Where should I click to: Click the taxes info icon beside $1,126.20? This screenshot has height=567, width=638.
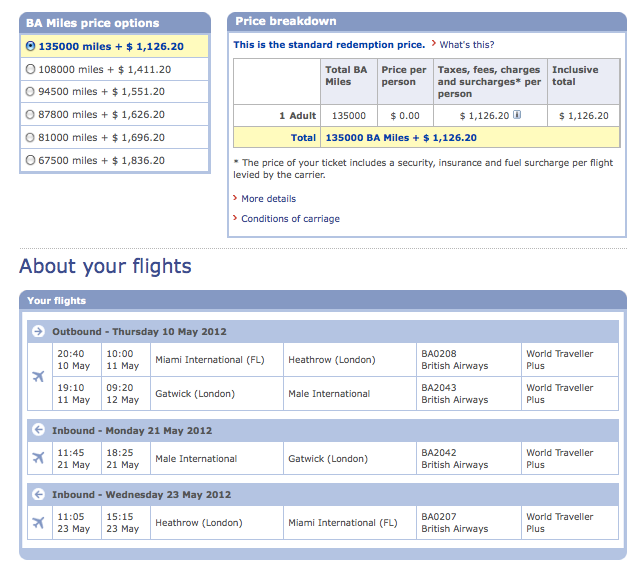517,115
